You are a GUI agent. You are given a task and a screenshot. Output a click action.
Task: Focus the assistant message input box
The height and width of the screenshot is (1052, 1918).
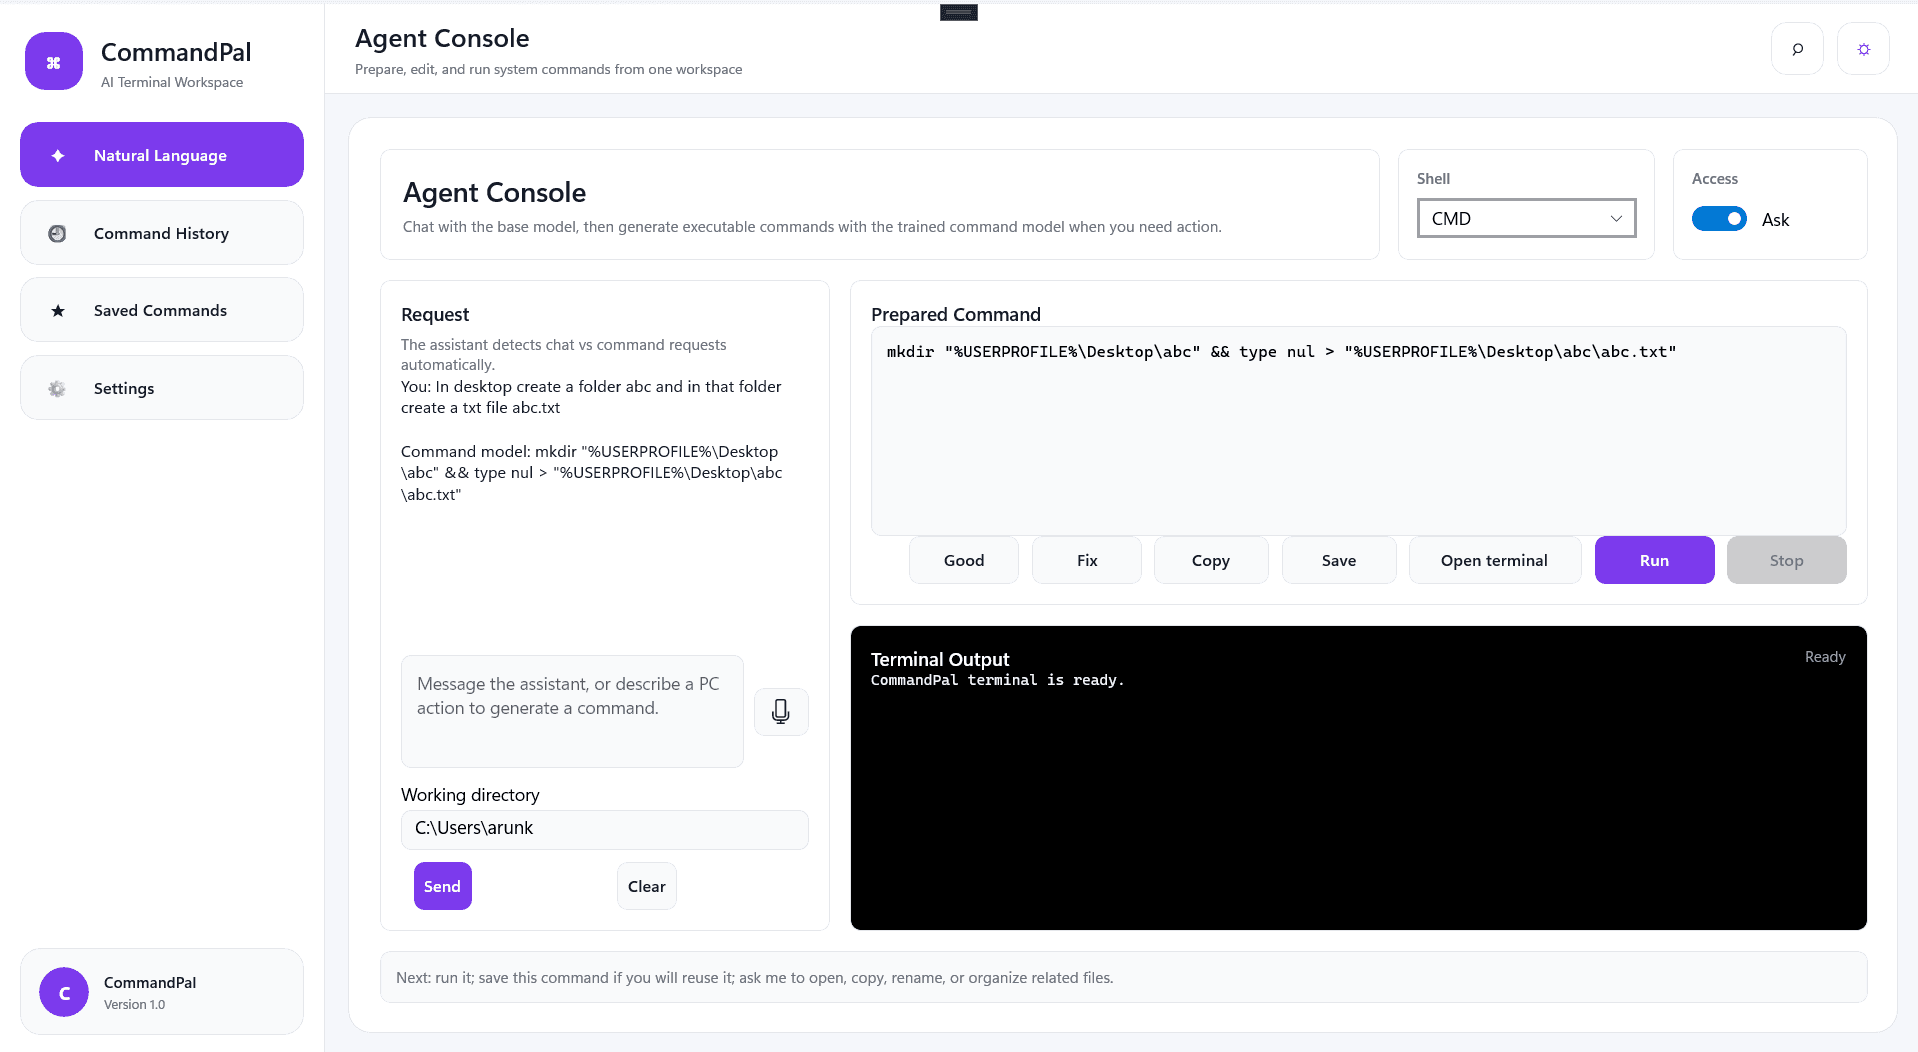pos(572,711)
